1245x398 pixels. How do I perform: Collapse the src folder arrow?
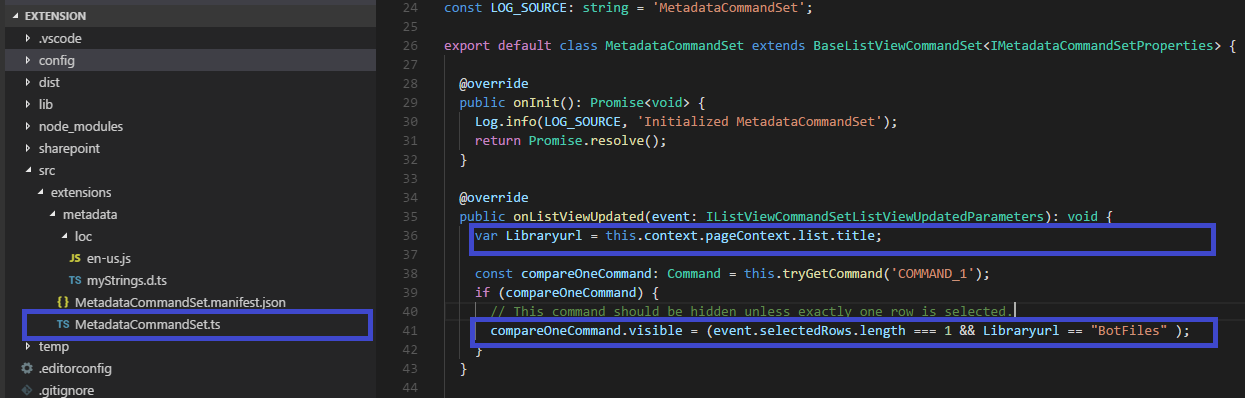[x=28, y=170]
